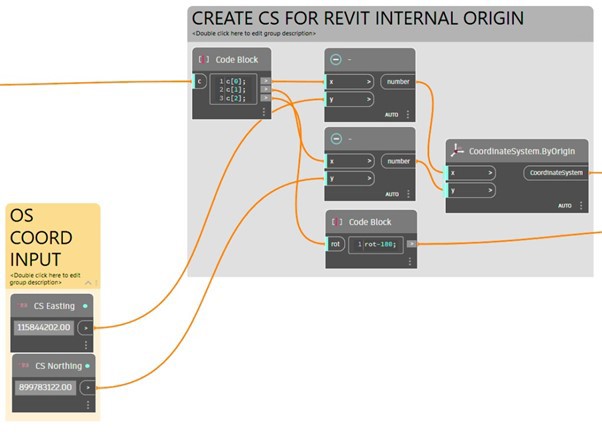The image size is (602, 437).
Task: Click the rot input port
Action: pos(335,244)
